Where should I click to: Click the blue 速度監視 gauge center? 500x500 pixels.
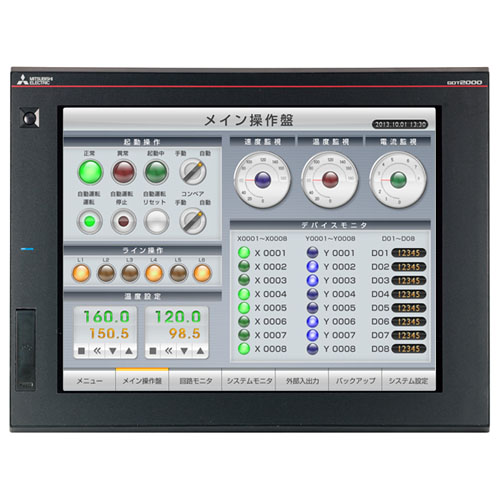click(x=263, y=180)
